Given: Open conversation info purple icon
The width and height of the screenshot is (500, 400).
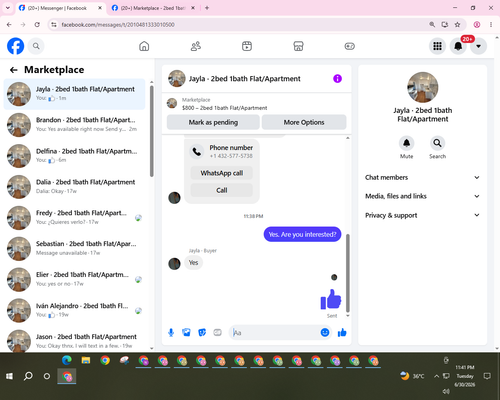Looking at the screenshot, I should [337, 79].
